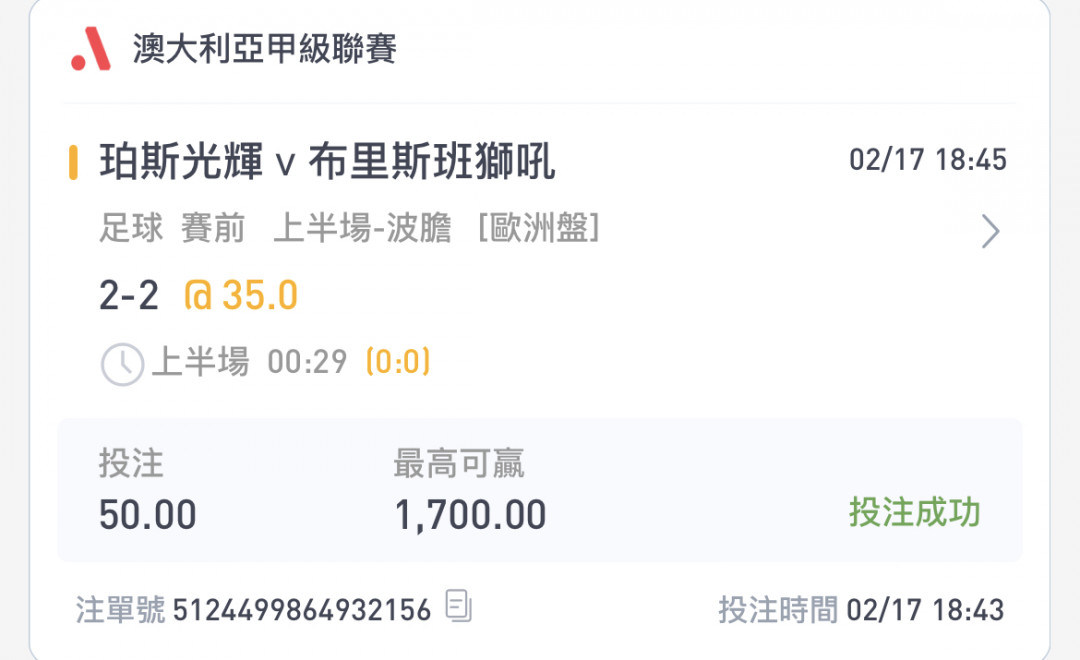Click the live score (0:0)
The width and height of the screenshot is (1080, 660).
[398, 362]
